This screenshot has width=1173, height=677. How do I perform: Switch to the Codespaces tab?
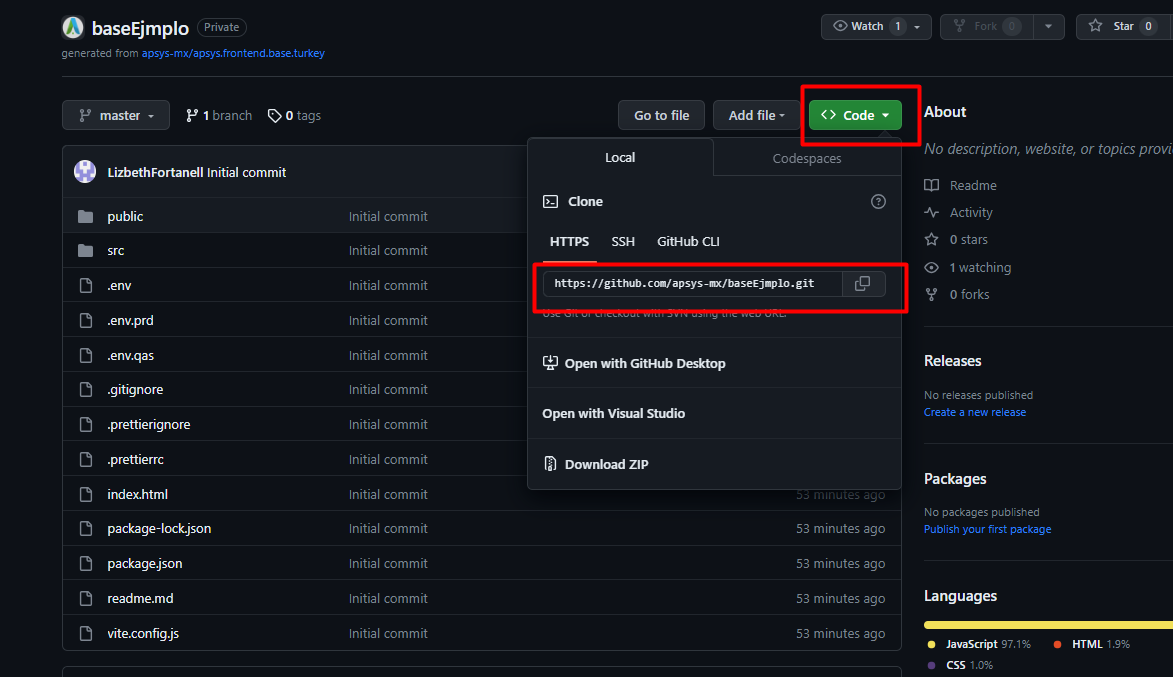[x=807, y=158]
